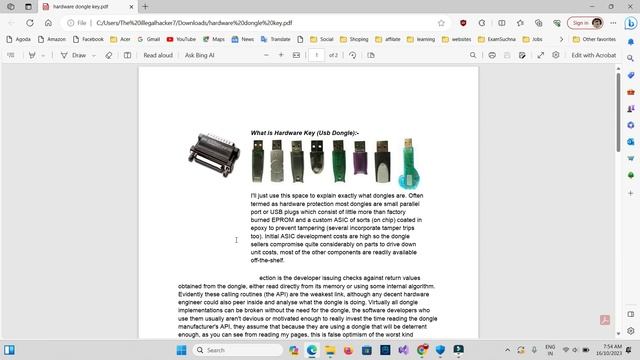Open the Maps bookmark
The width and height of the screenshot is (640, 360).
[214, 39]
